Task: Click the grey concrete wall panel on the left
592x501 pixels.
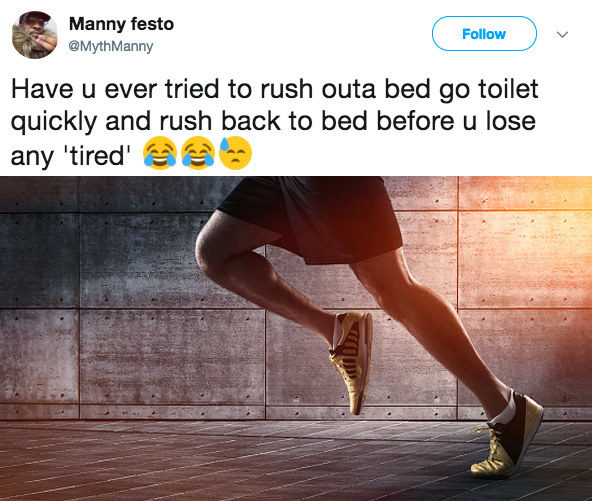Action: (40, 261)
